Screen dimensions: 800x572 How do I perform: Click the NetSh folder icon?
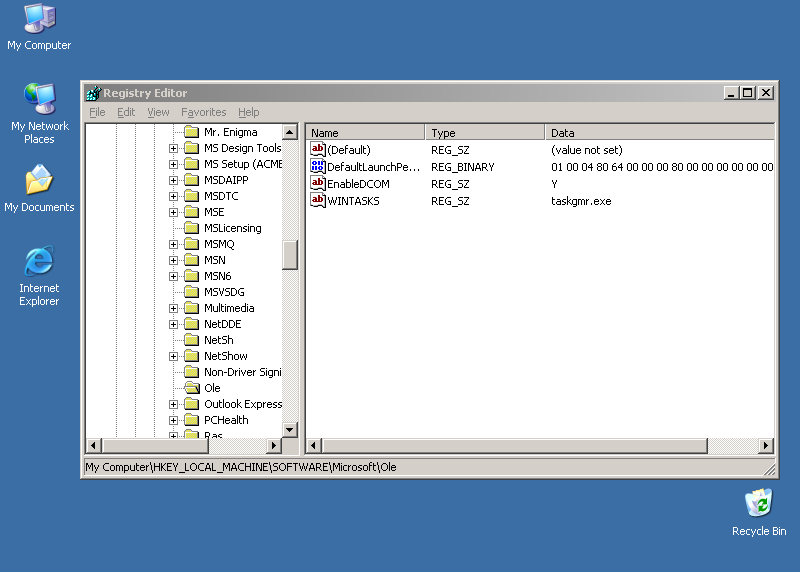[x=191, y=340]
